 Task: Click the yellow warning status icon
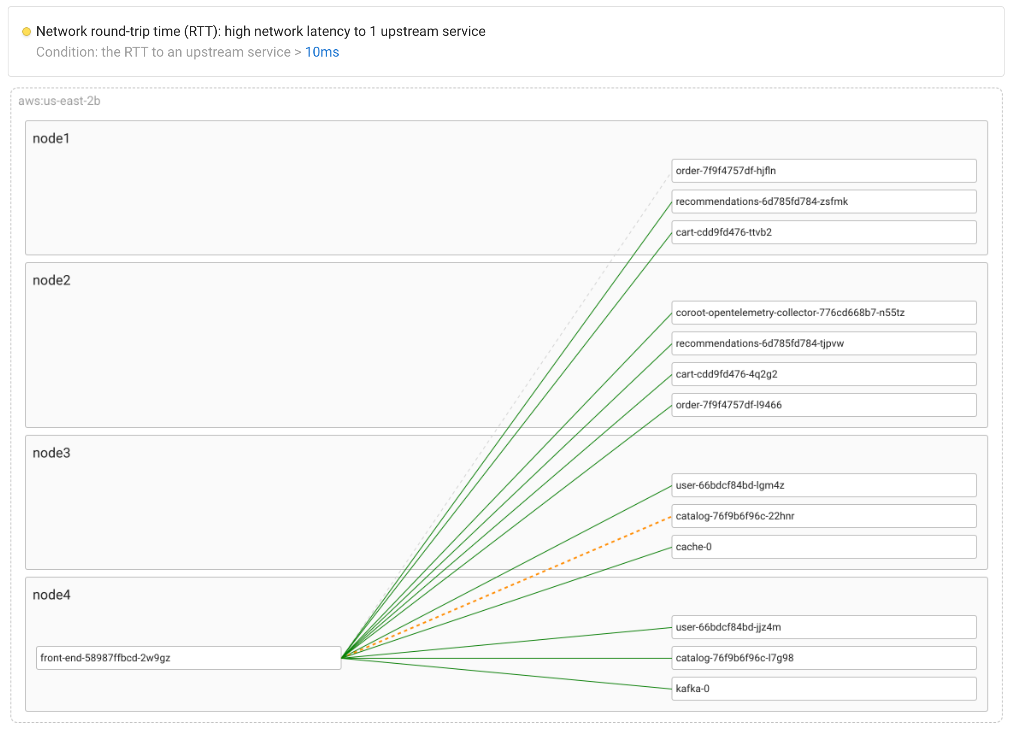pos(25,31)
